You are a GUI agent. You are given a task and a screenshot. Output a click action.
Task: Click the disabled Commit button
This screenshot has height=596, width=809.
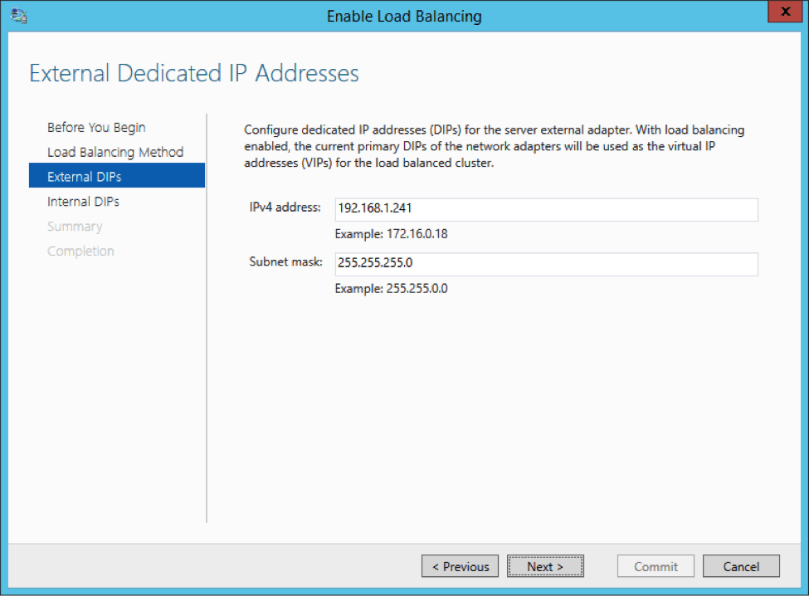656,566
